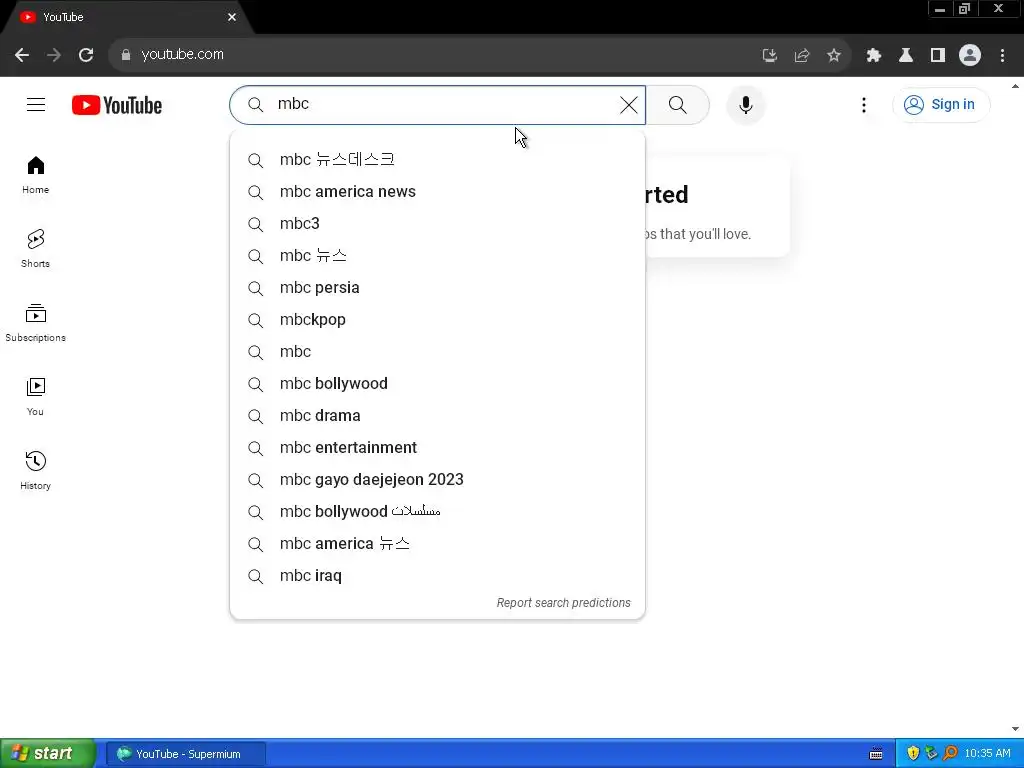Toggle the browser side panel icon
Image resolution: width=1024 pixels, height=768 pixels.
click(x=938, y=55)
